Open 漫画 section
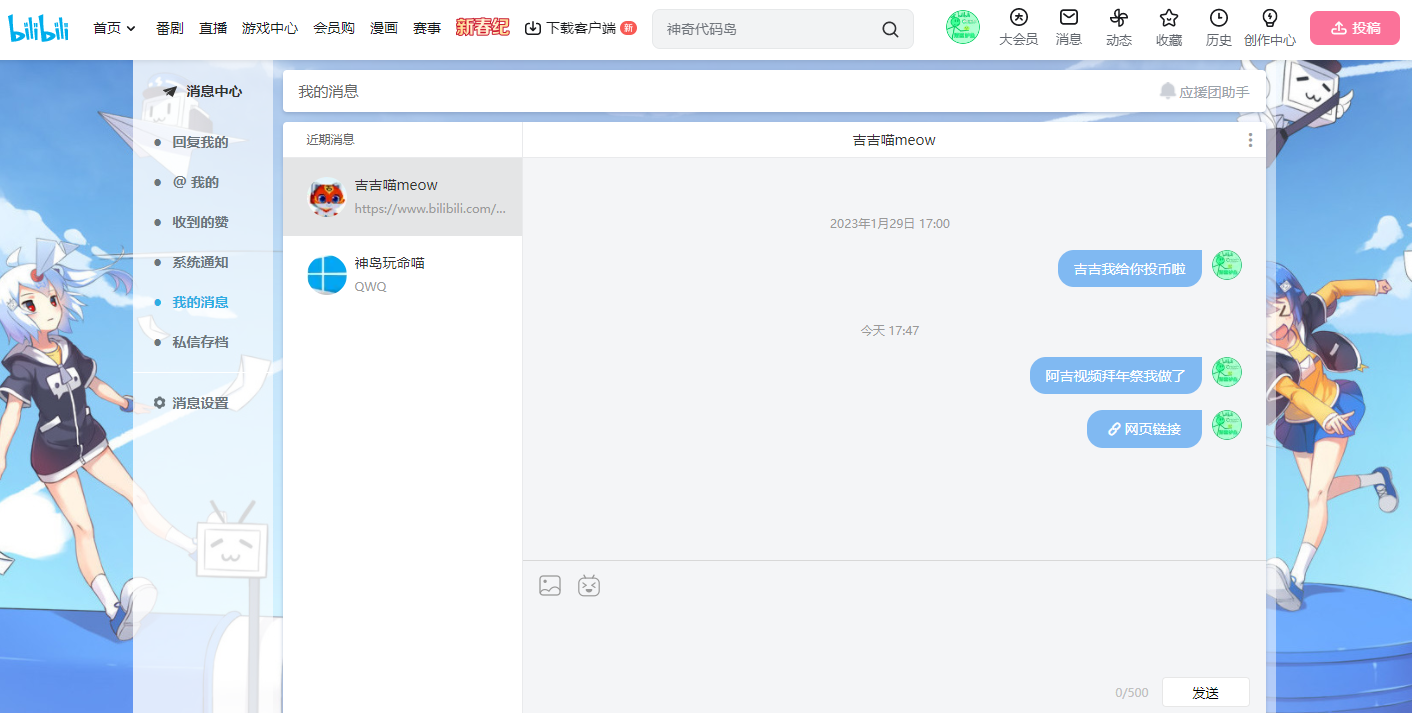This screenshot has height=713, width=1412. pos(384,28)
